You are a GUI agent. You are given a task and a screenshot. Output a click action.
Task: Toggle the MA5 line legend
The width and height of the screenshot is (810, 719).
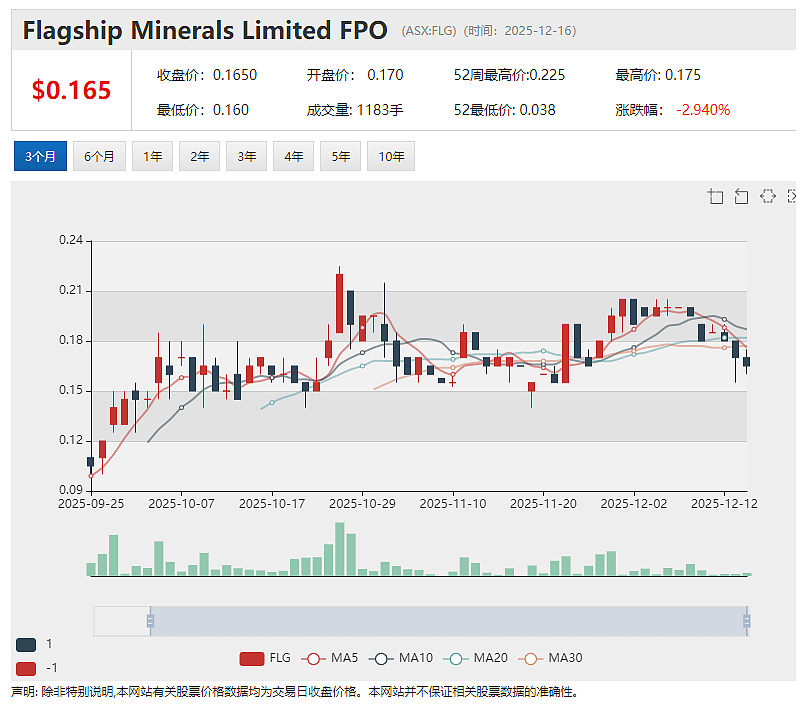pos(330,659)
